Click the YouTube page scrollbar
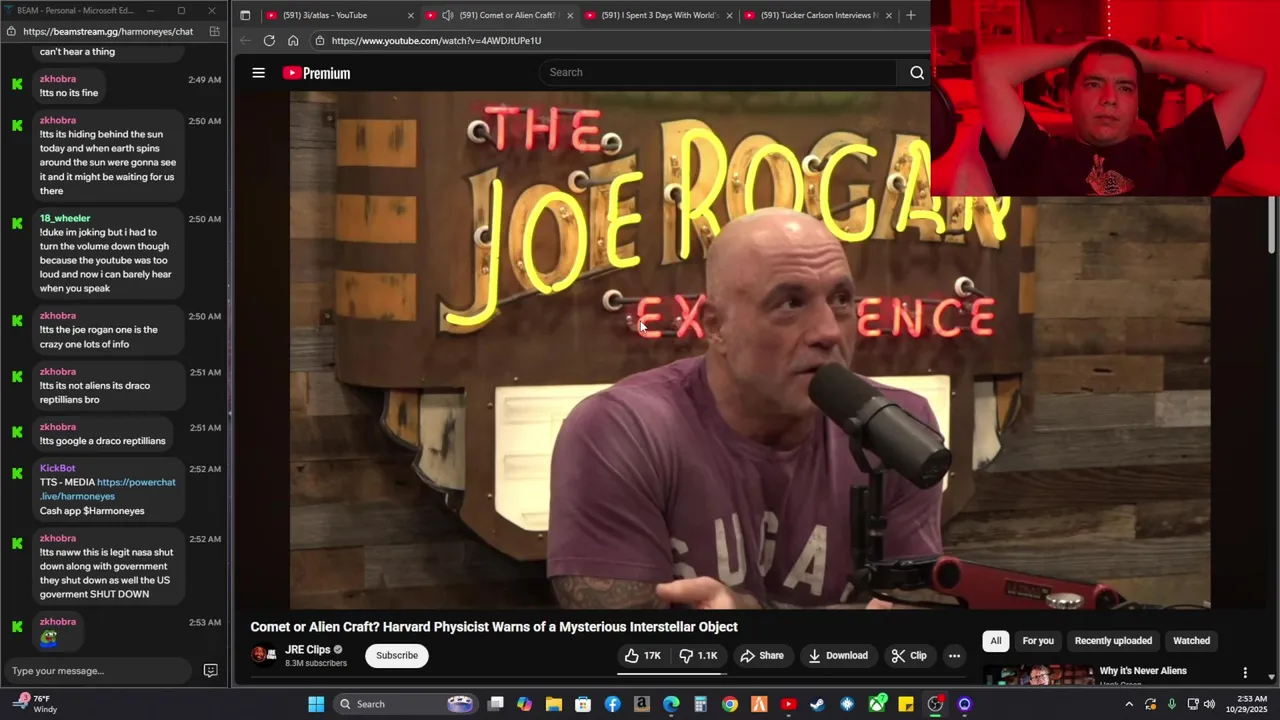The height and width of the screenshot is (720, 1280). (x=1272, y=225)
